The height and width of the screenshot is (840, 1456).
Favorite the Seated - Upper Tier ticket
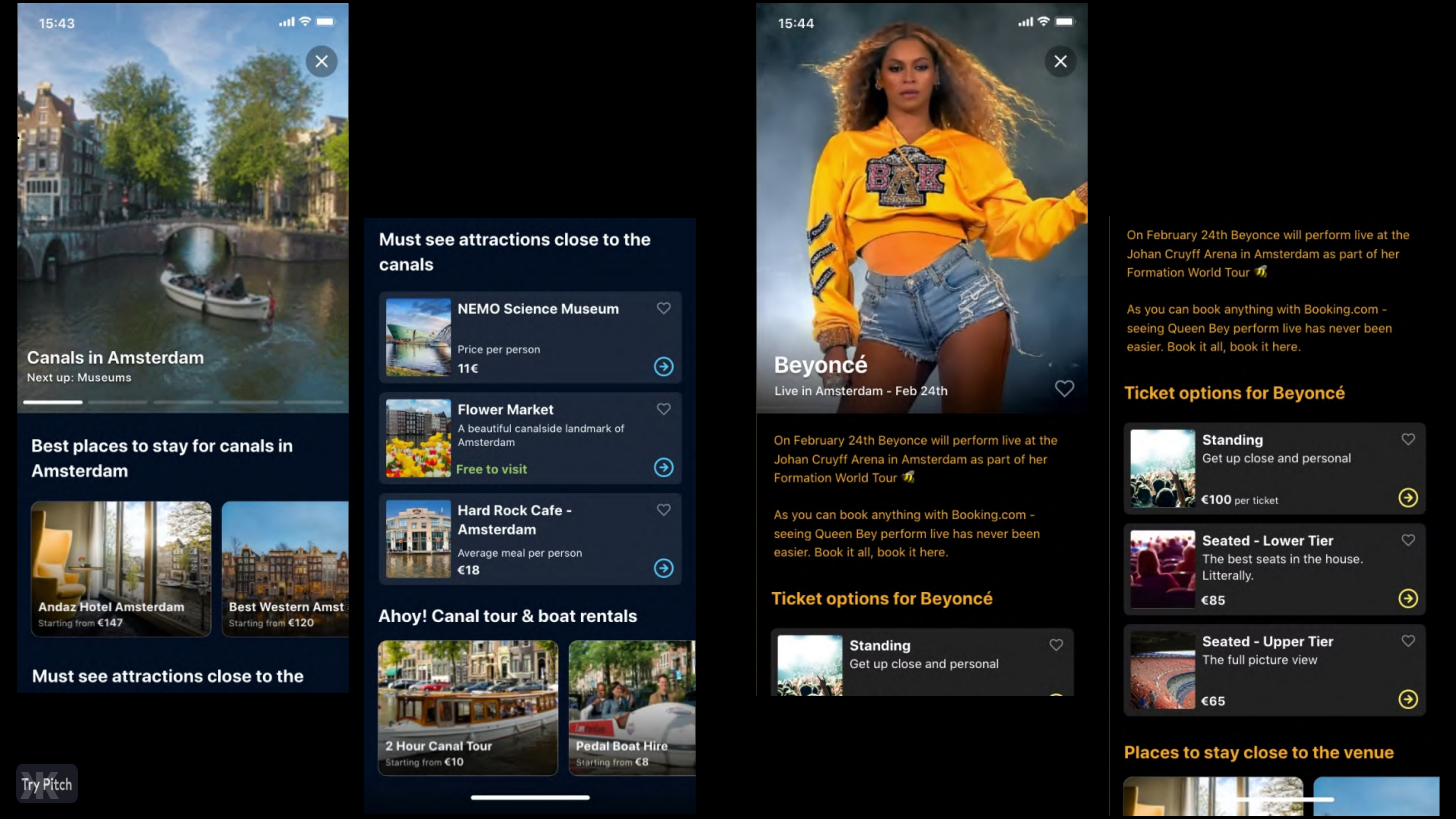click(1408, 640)
